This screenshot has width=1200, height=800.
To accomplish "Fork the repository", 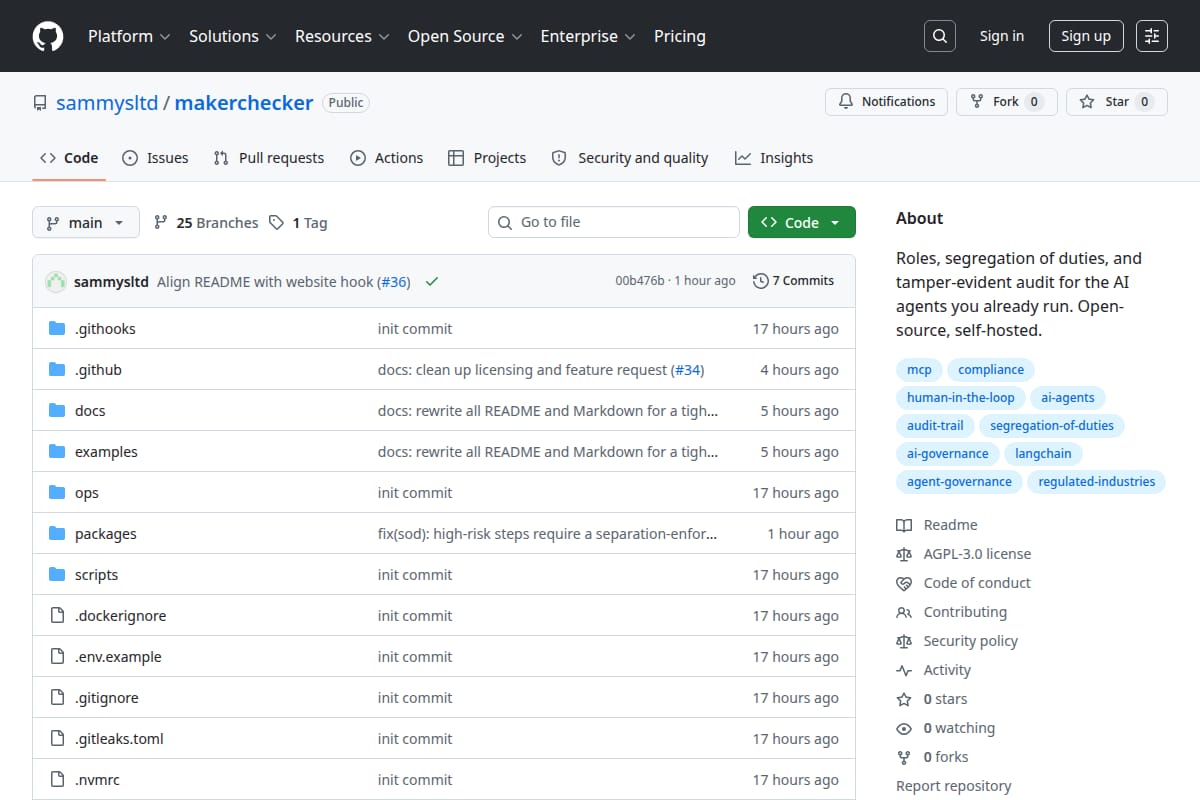I will pos(1006,102).
